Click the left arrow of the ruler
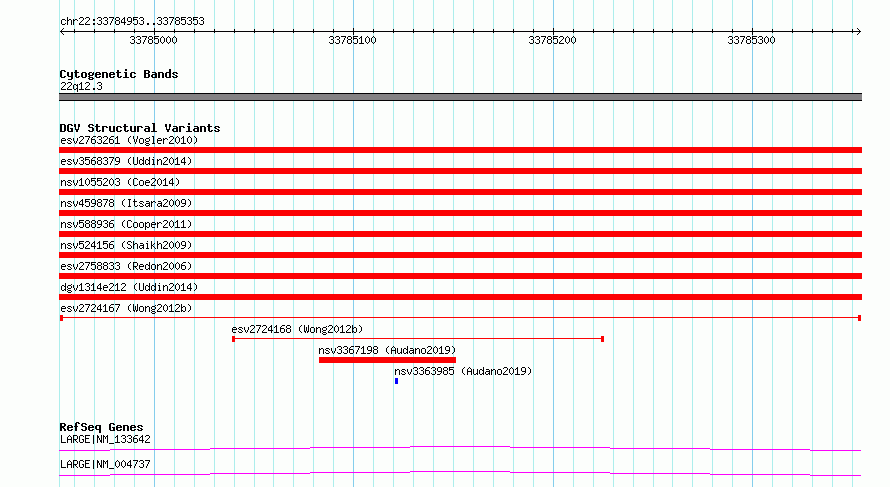The width and height of the screenshot is (890, 487). [x=62, y=31]
